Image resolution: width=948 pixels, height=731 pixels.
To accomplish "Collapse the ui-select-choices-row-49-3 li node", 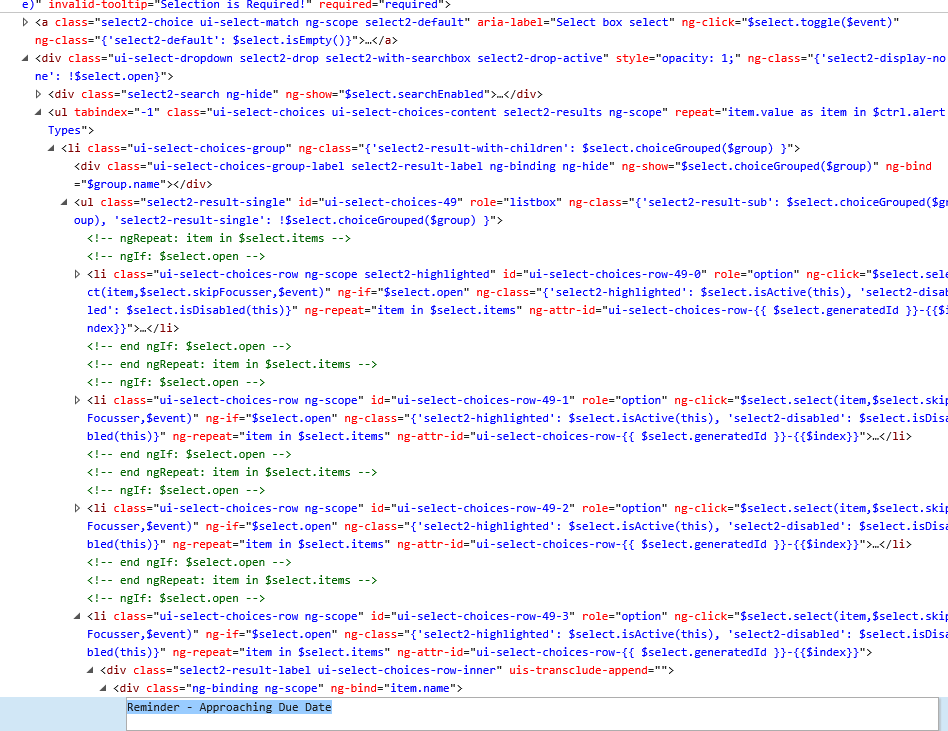I will (x=77, y=617).
